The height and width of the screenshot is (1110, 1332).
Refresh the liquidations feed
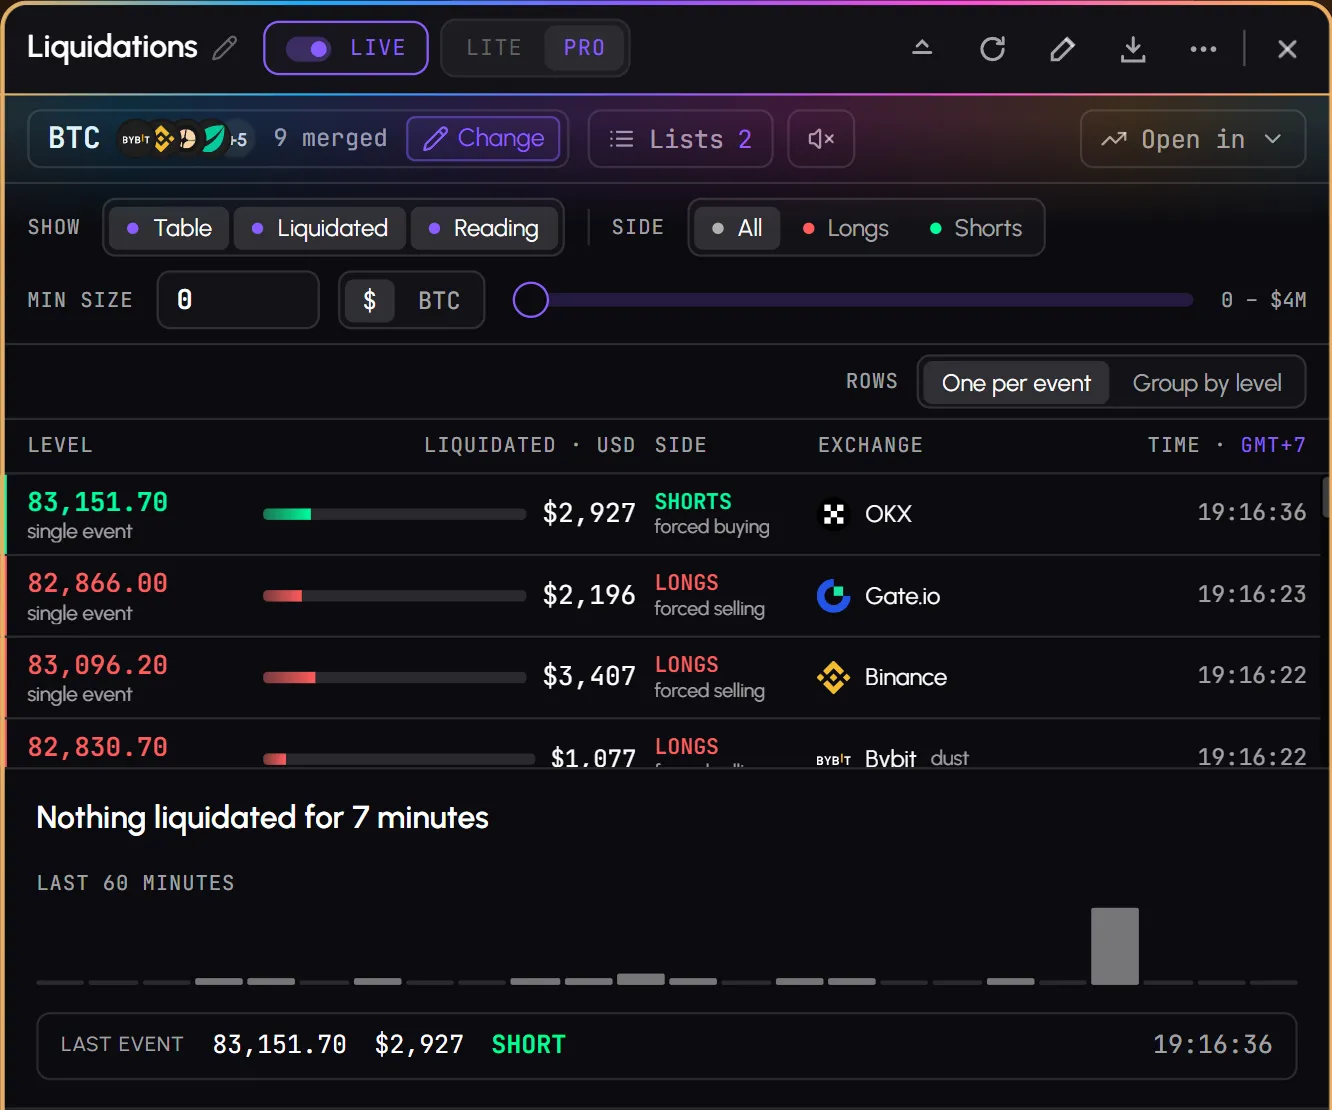click(992, 48)
